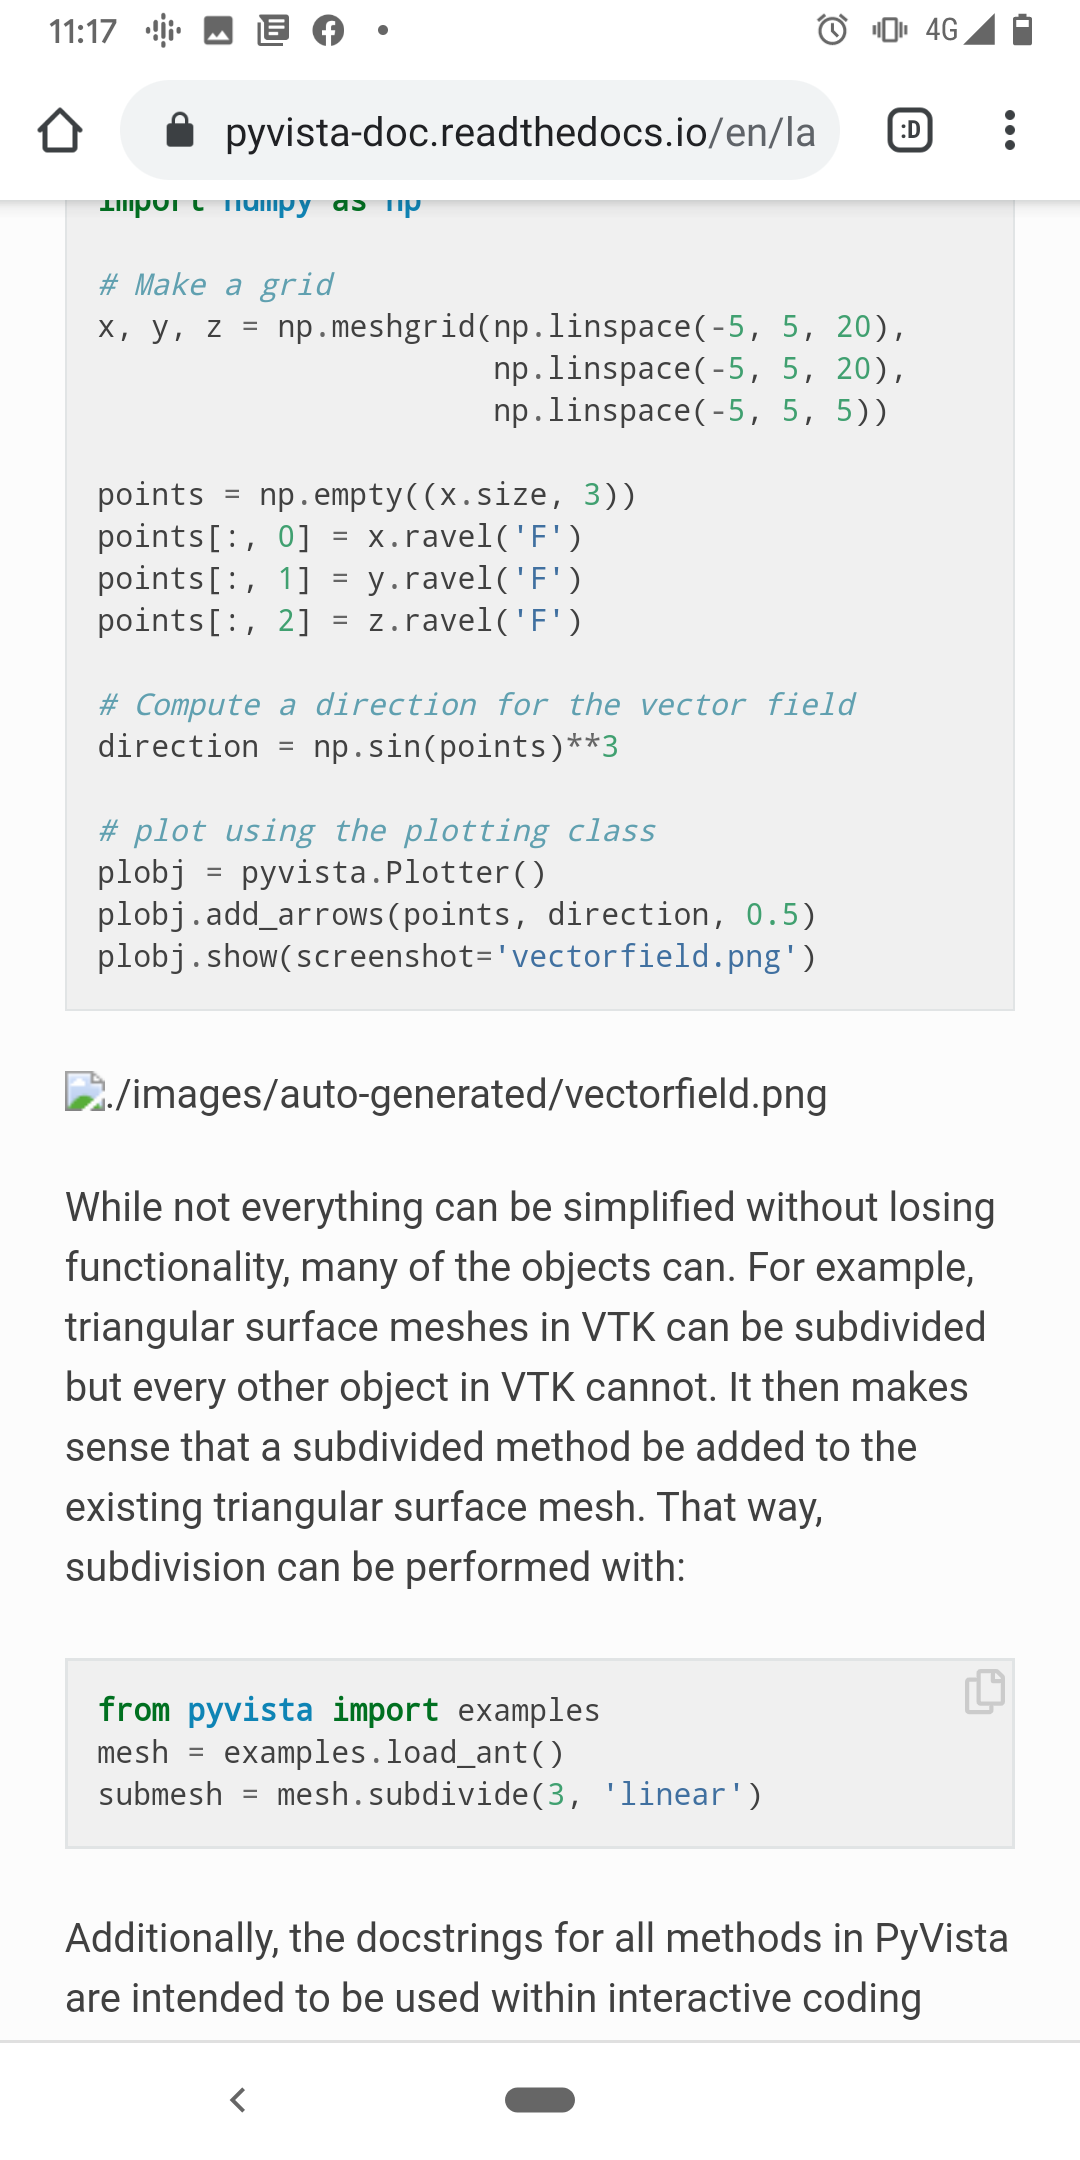This screenshot has height=2160, width=1080.
Task: Tap the screenshot notification icon
Action: click(x=216, y=31)
